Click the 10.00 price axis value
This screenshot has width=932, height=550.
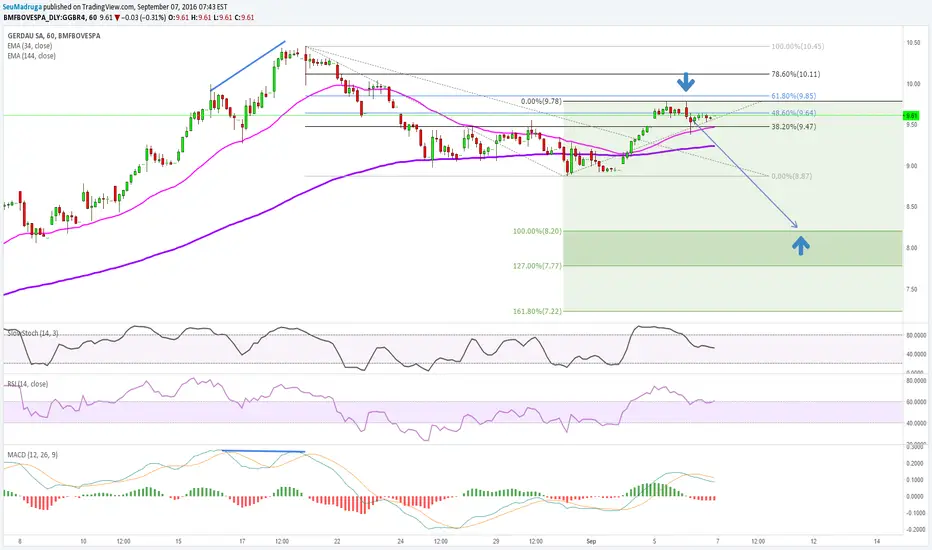[x=913, y=84]
